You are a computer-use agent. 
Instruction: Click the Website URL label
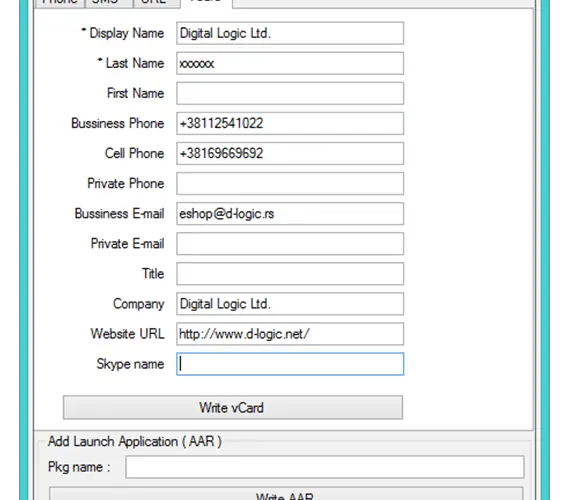[x=127, y=334]
